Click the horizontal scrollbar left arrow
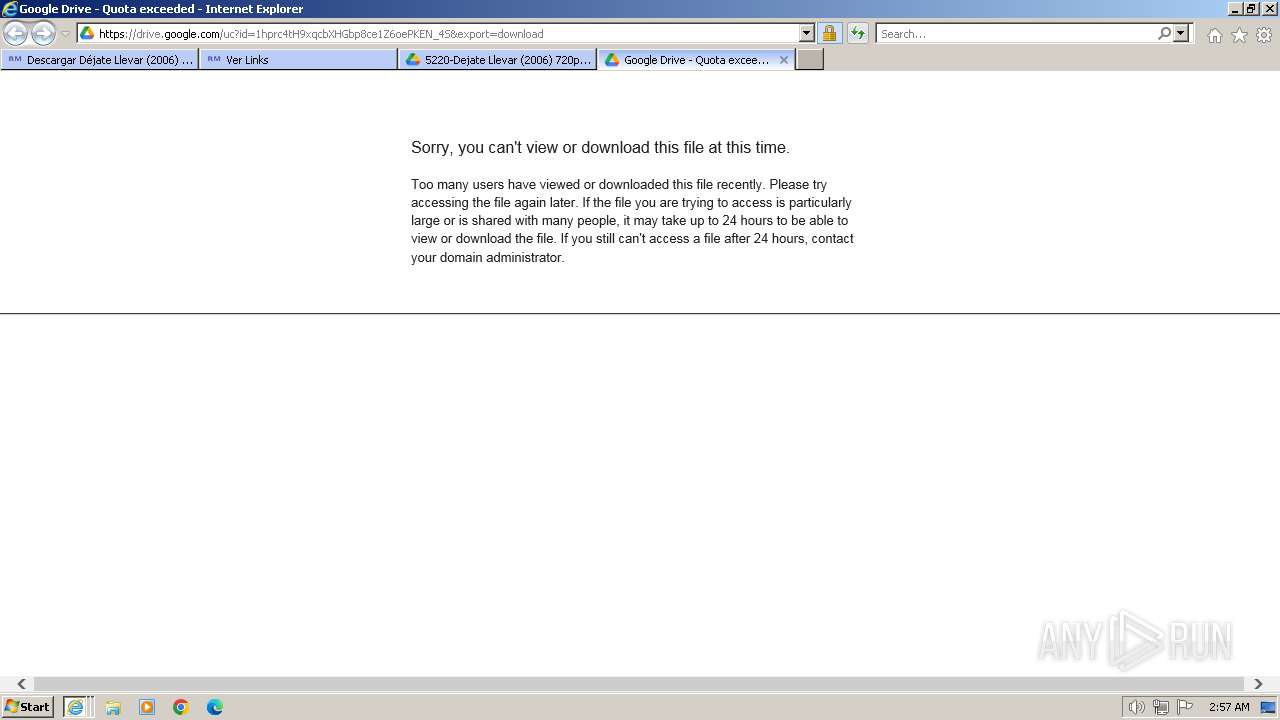Viewport: 1280px width, 720px height. tap(21, 684)
